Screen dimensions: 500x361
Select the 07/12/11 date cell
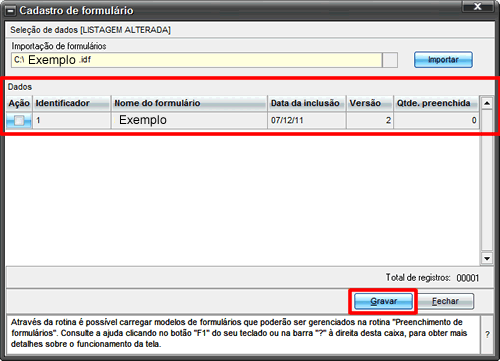point(307,120)
